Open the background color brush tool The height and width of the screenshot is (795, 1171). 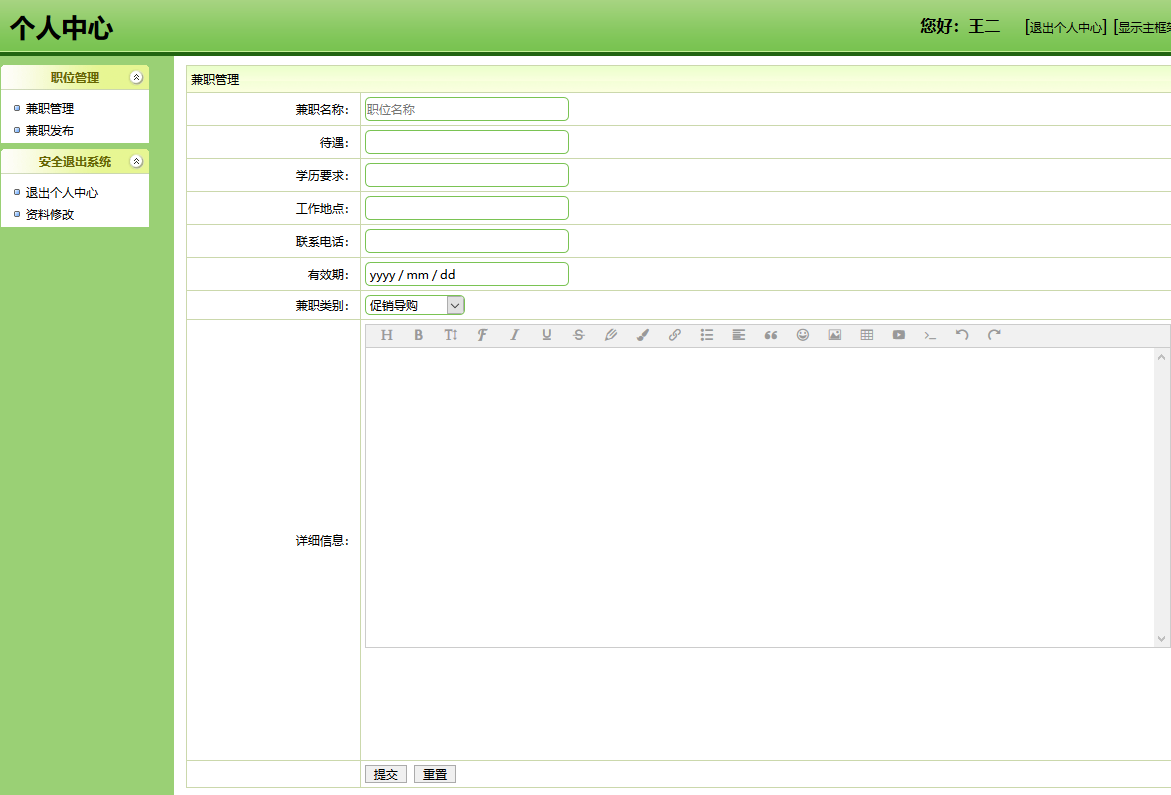pyautogui.click(x=643, y=335)
